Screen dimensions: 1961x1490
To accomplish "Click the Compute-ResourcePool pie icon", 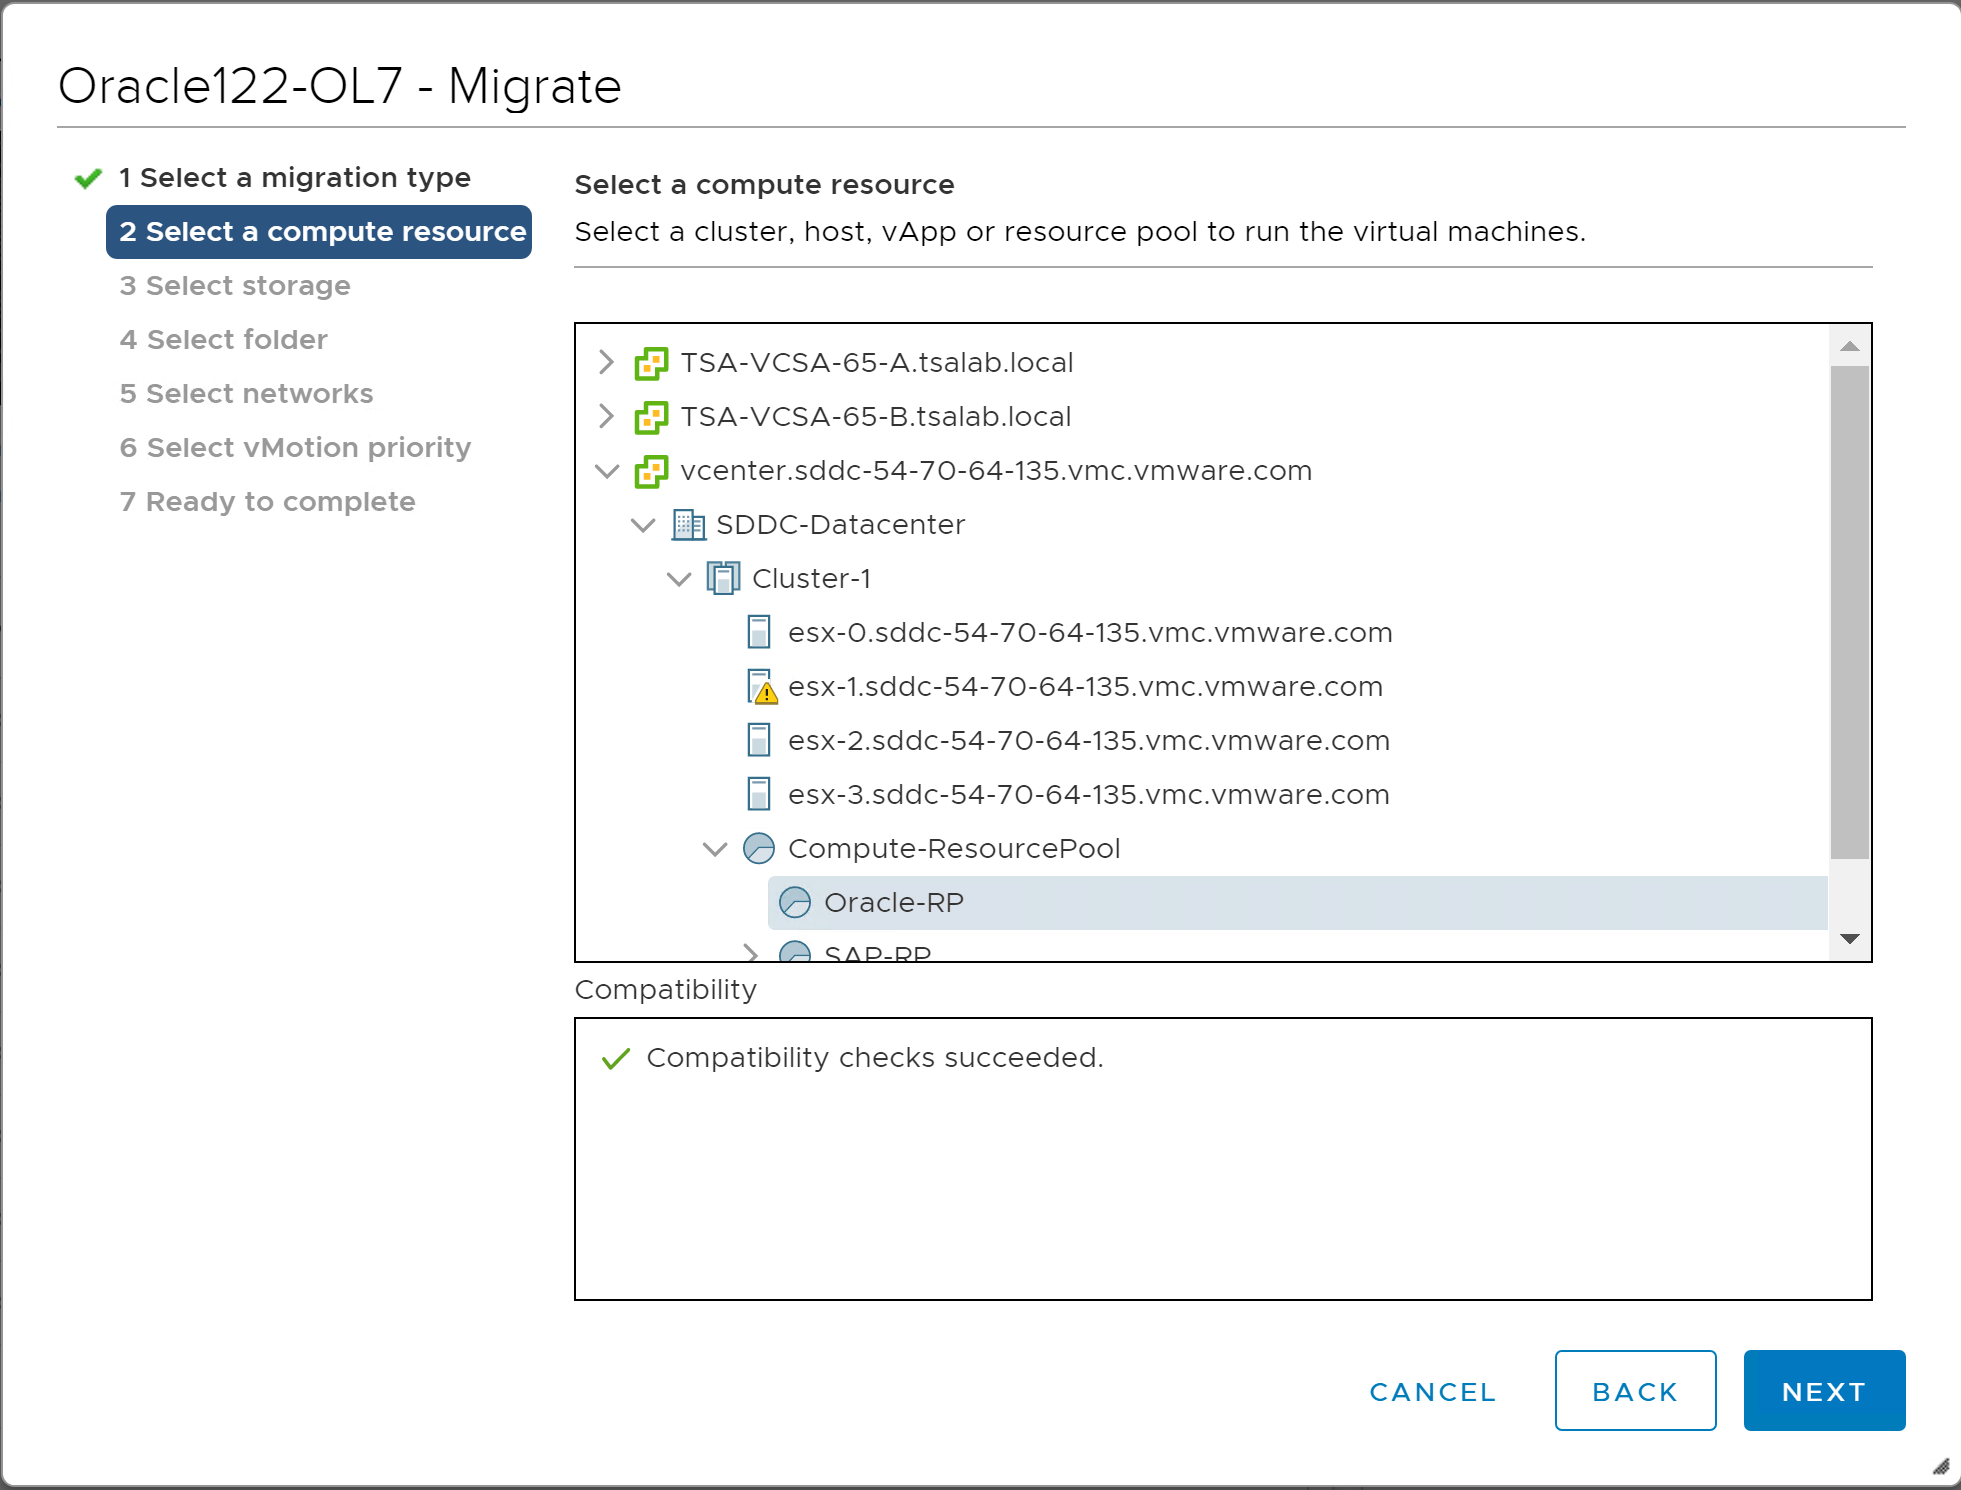I will 759,849.
